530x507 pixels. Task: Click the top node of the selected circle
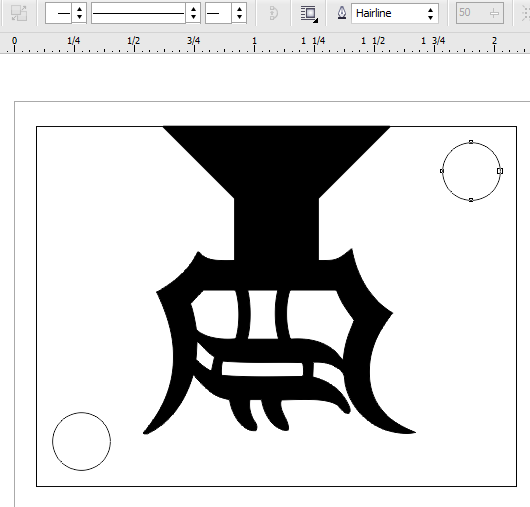point(471,142)
